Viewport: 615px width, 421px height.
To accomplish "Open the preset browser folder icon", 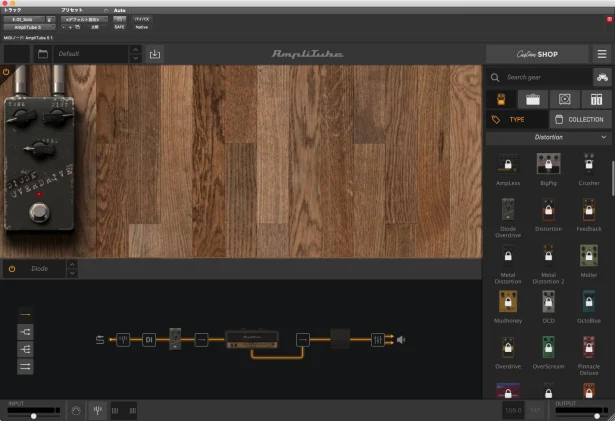I will click(43, 54).
